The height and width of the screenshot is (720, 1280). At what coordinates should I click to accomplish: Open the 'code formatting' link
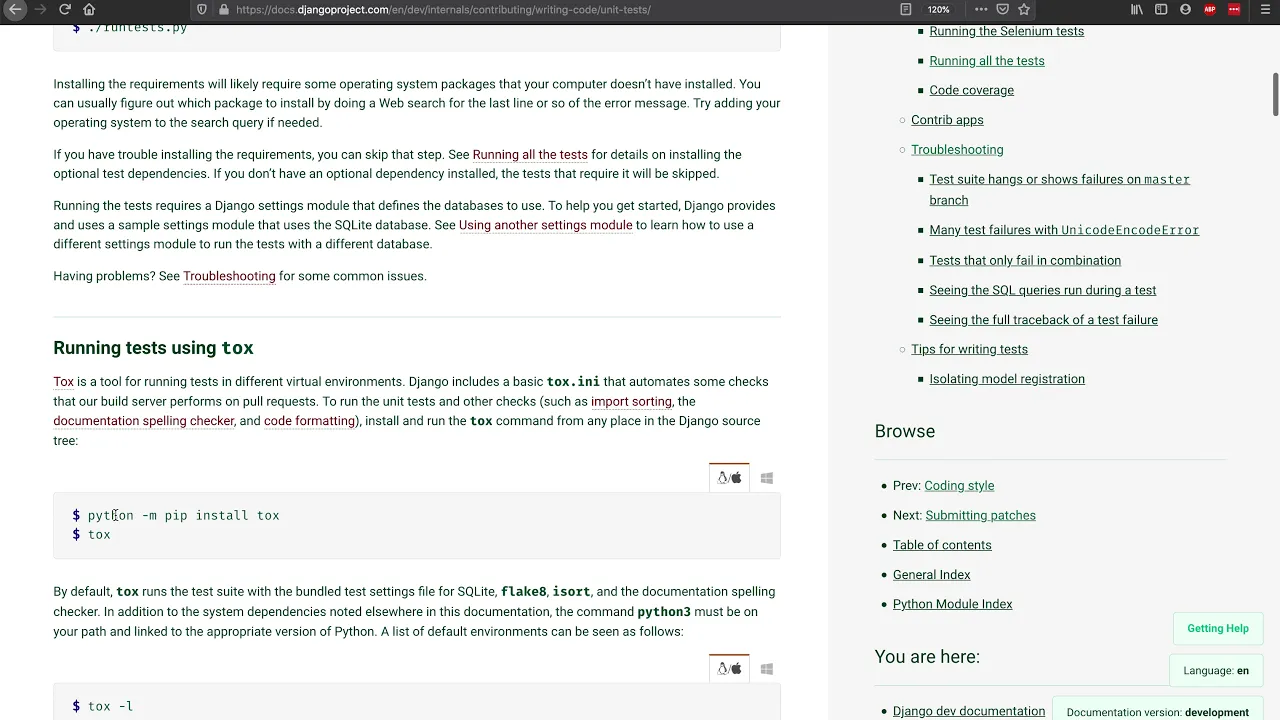click(x=309, y=421)
